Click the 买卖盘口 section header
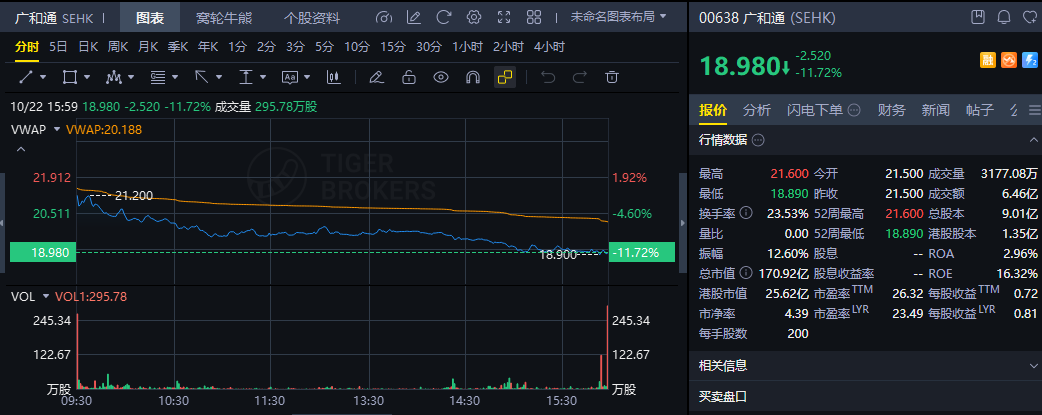Screen dimensions: 1042x415 pos(865,397)
